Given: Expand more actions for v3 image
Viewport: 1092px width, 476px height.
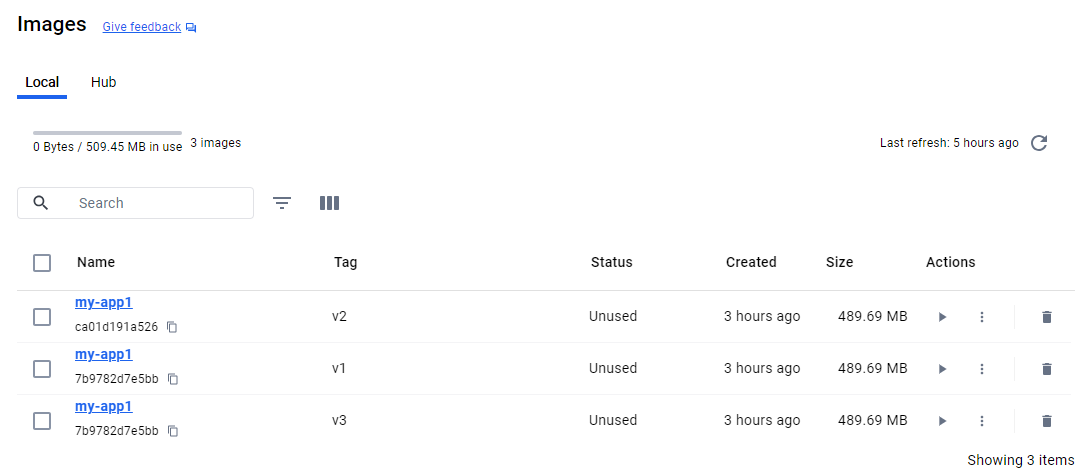Looking at the screenshot, I should [x=982, y=421].
